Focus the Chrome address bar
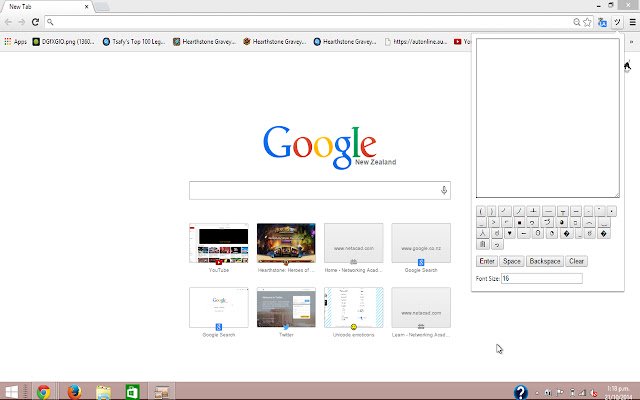The width and height of the screenshot is (640, 400). pyautogui.click(x=310, y=22)
